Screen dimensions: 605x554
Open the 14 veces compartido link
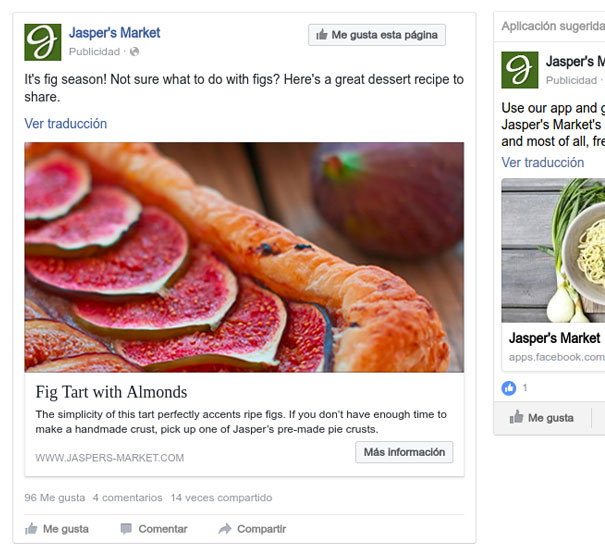221,497
